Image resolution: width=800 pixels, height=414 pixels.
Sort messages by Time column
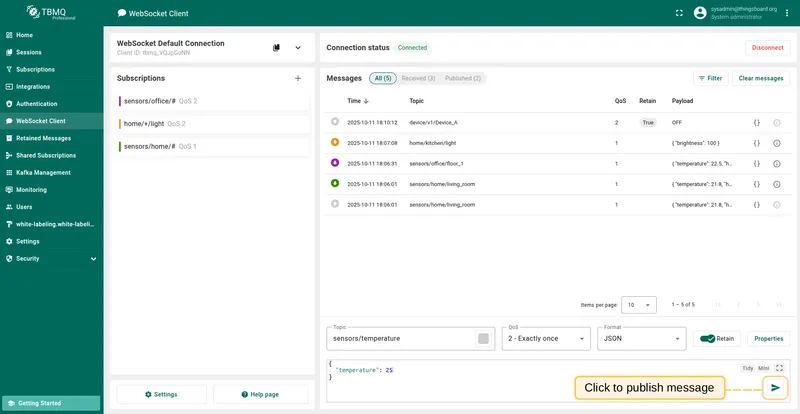point(358,101)
